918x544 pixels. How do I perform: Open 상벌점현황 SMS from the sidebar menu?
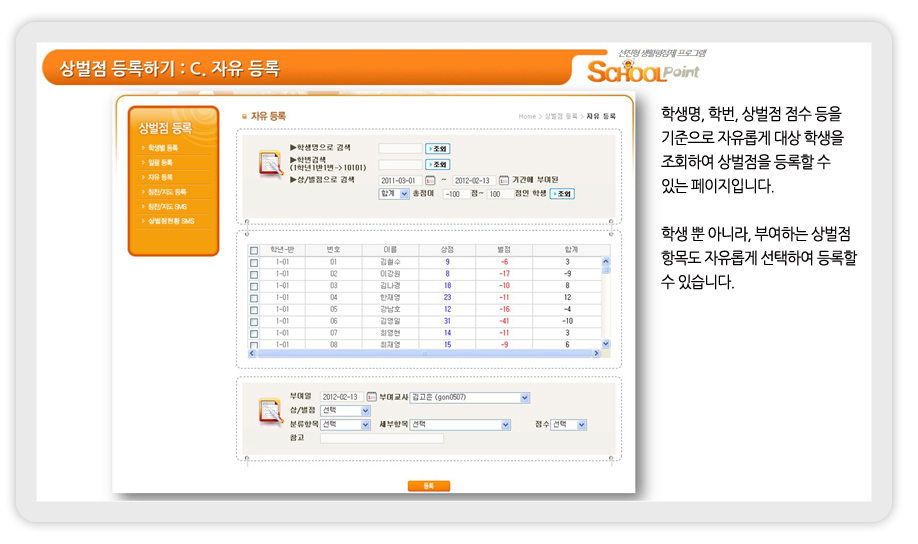tap(172, 220)
